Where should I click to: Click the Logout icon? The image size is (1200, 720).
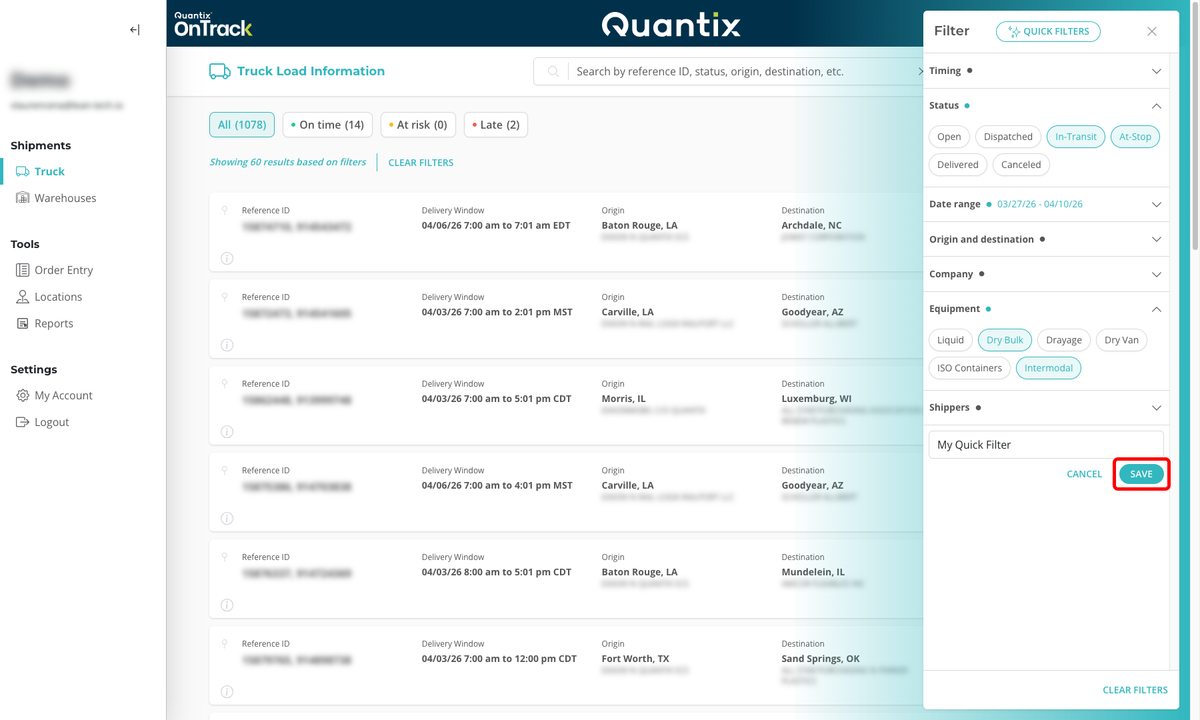coord(22,421)
